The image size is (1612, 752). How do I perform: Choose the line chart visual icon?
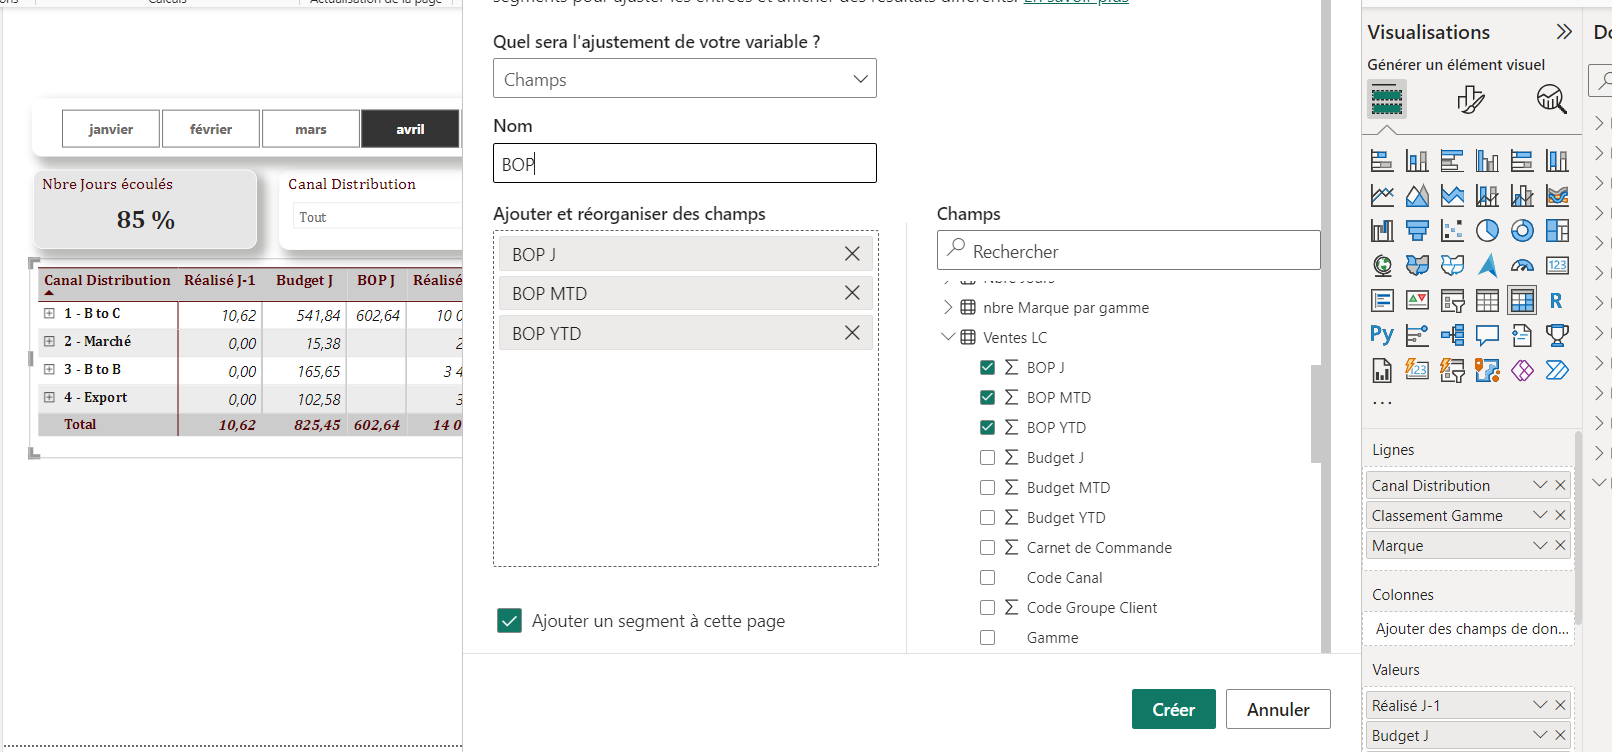[1382, 195]
